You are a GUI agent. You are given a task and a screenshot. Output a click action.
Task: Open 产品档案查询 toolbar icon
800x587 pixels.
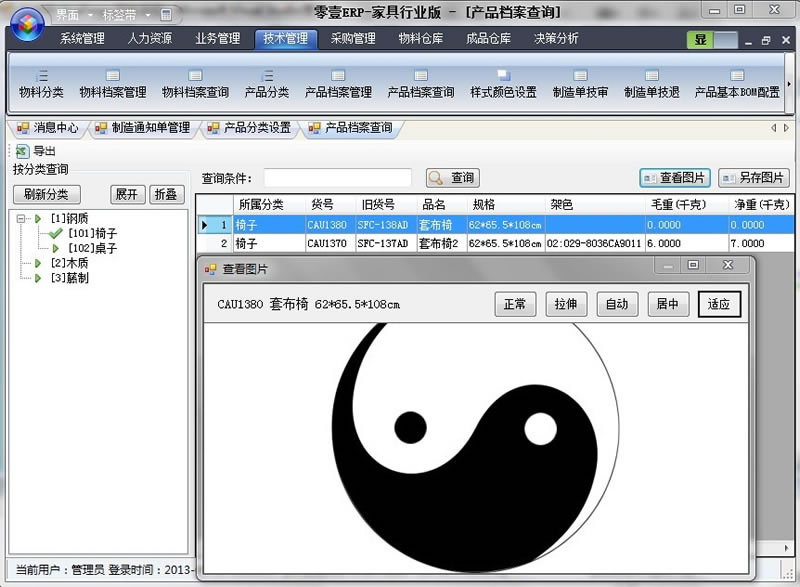(421, 85)
